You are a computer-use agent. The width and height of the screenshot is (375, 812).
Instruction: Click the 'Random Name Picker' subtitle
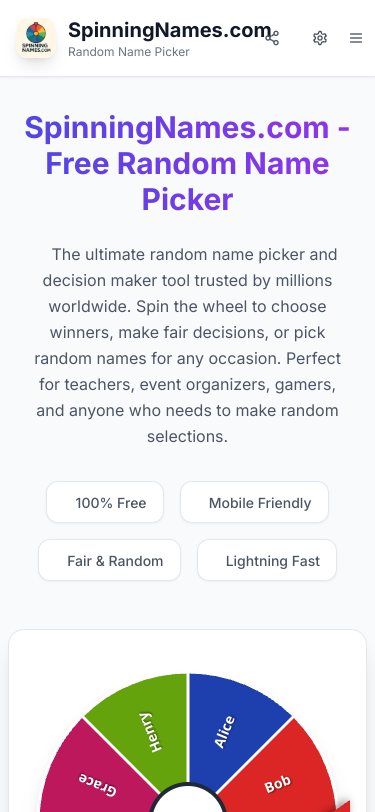(x=128, y=52)
